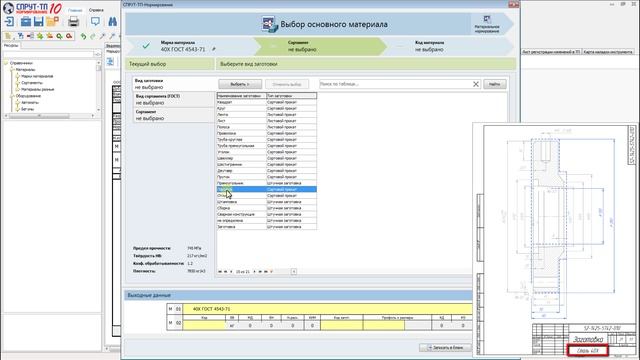The image size is (640, 360).
Task: Click the Наименование заготовки column header
Action: click(x=241, y=96)
